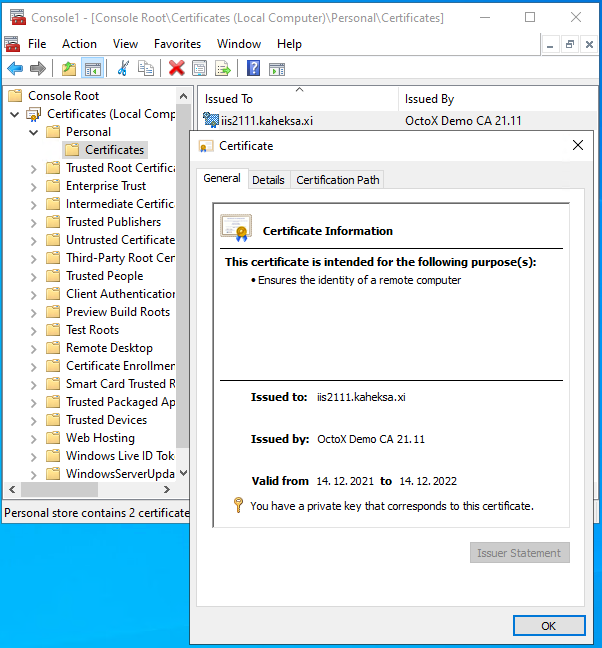Expand the Intermediate Certification node
Screen dimensions: 602x648
tap(33, 205)
